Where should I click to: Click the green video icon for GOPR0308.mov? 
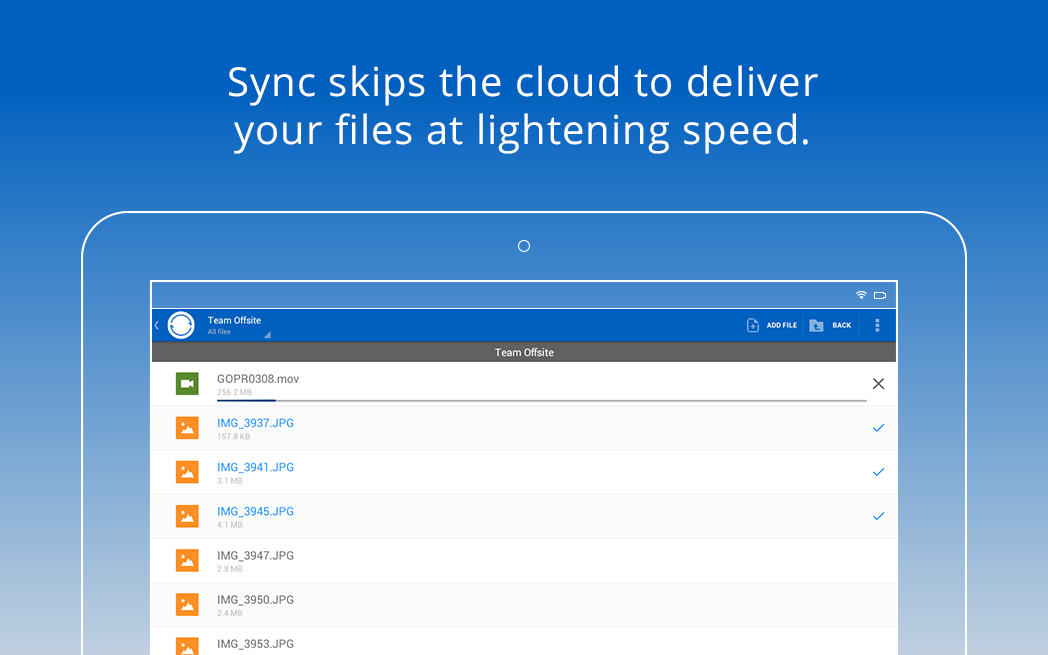[x=187, y=383]
